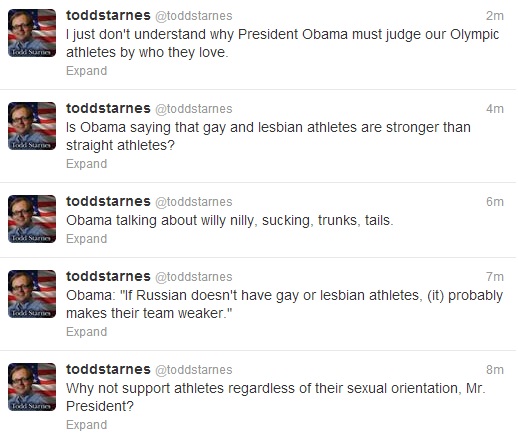Expand the Russian team weaker quote tweet
This screenshot has width=518, height=439.
[87, 332]
